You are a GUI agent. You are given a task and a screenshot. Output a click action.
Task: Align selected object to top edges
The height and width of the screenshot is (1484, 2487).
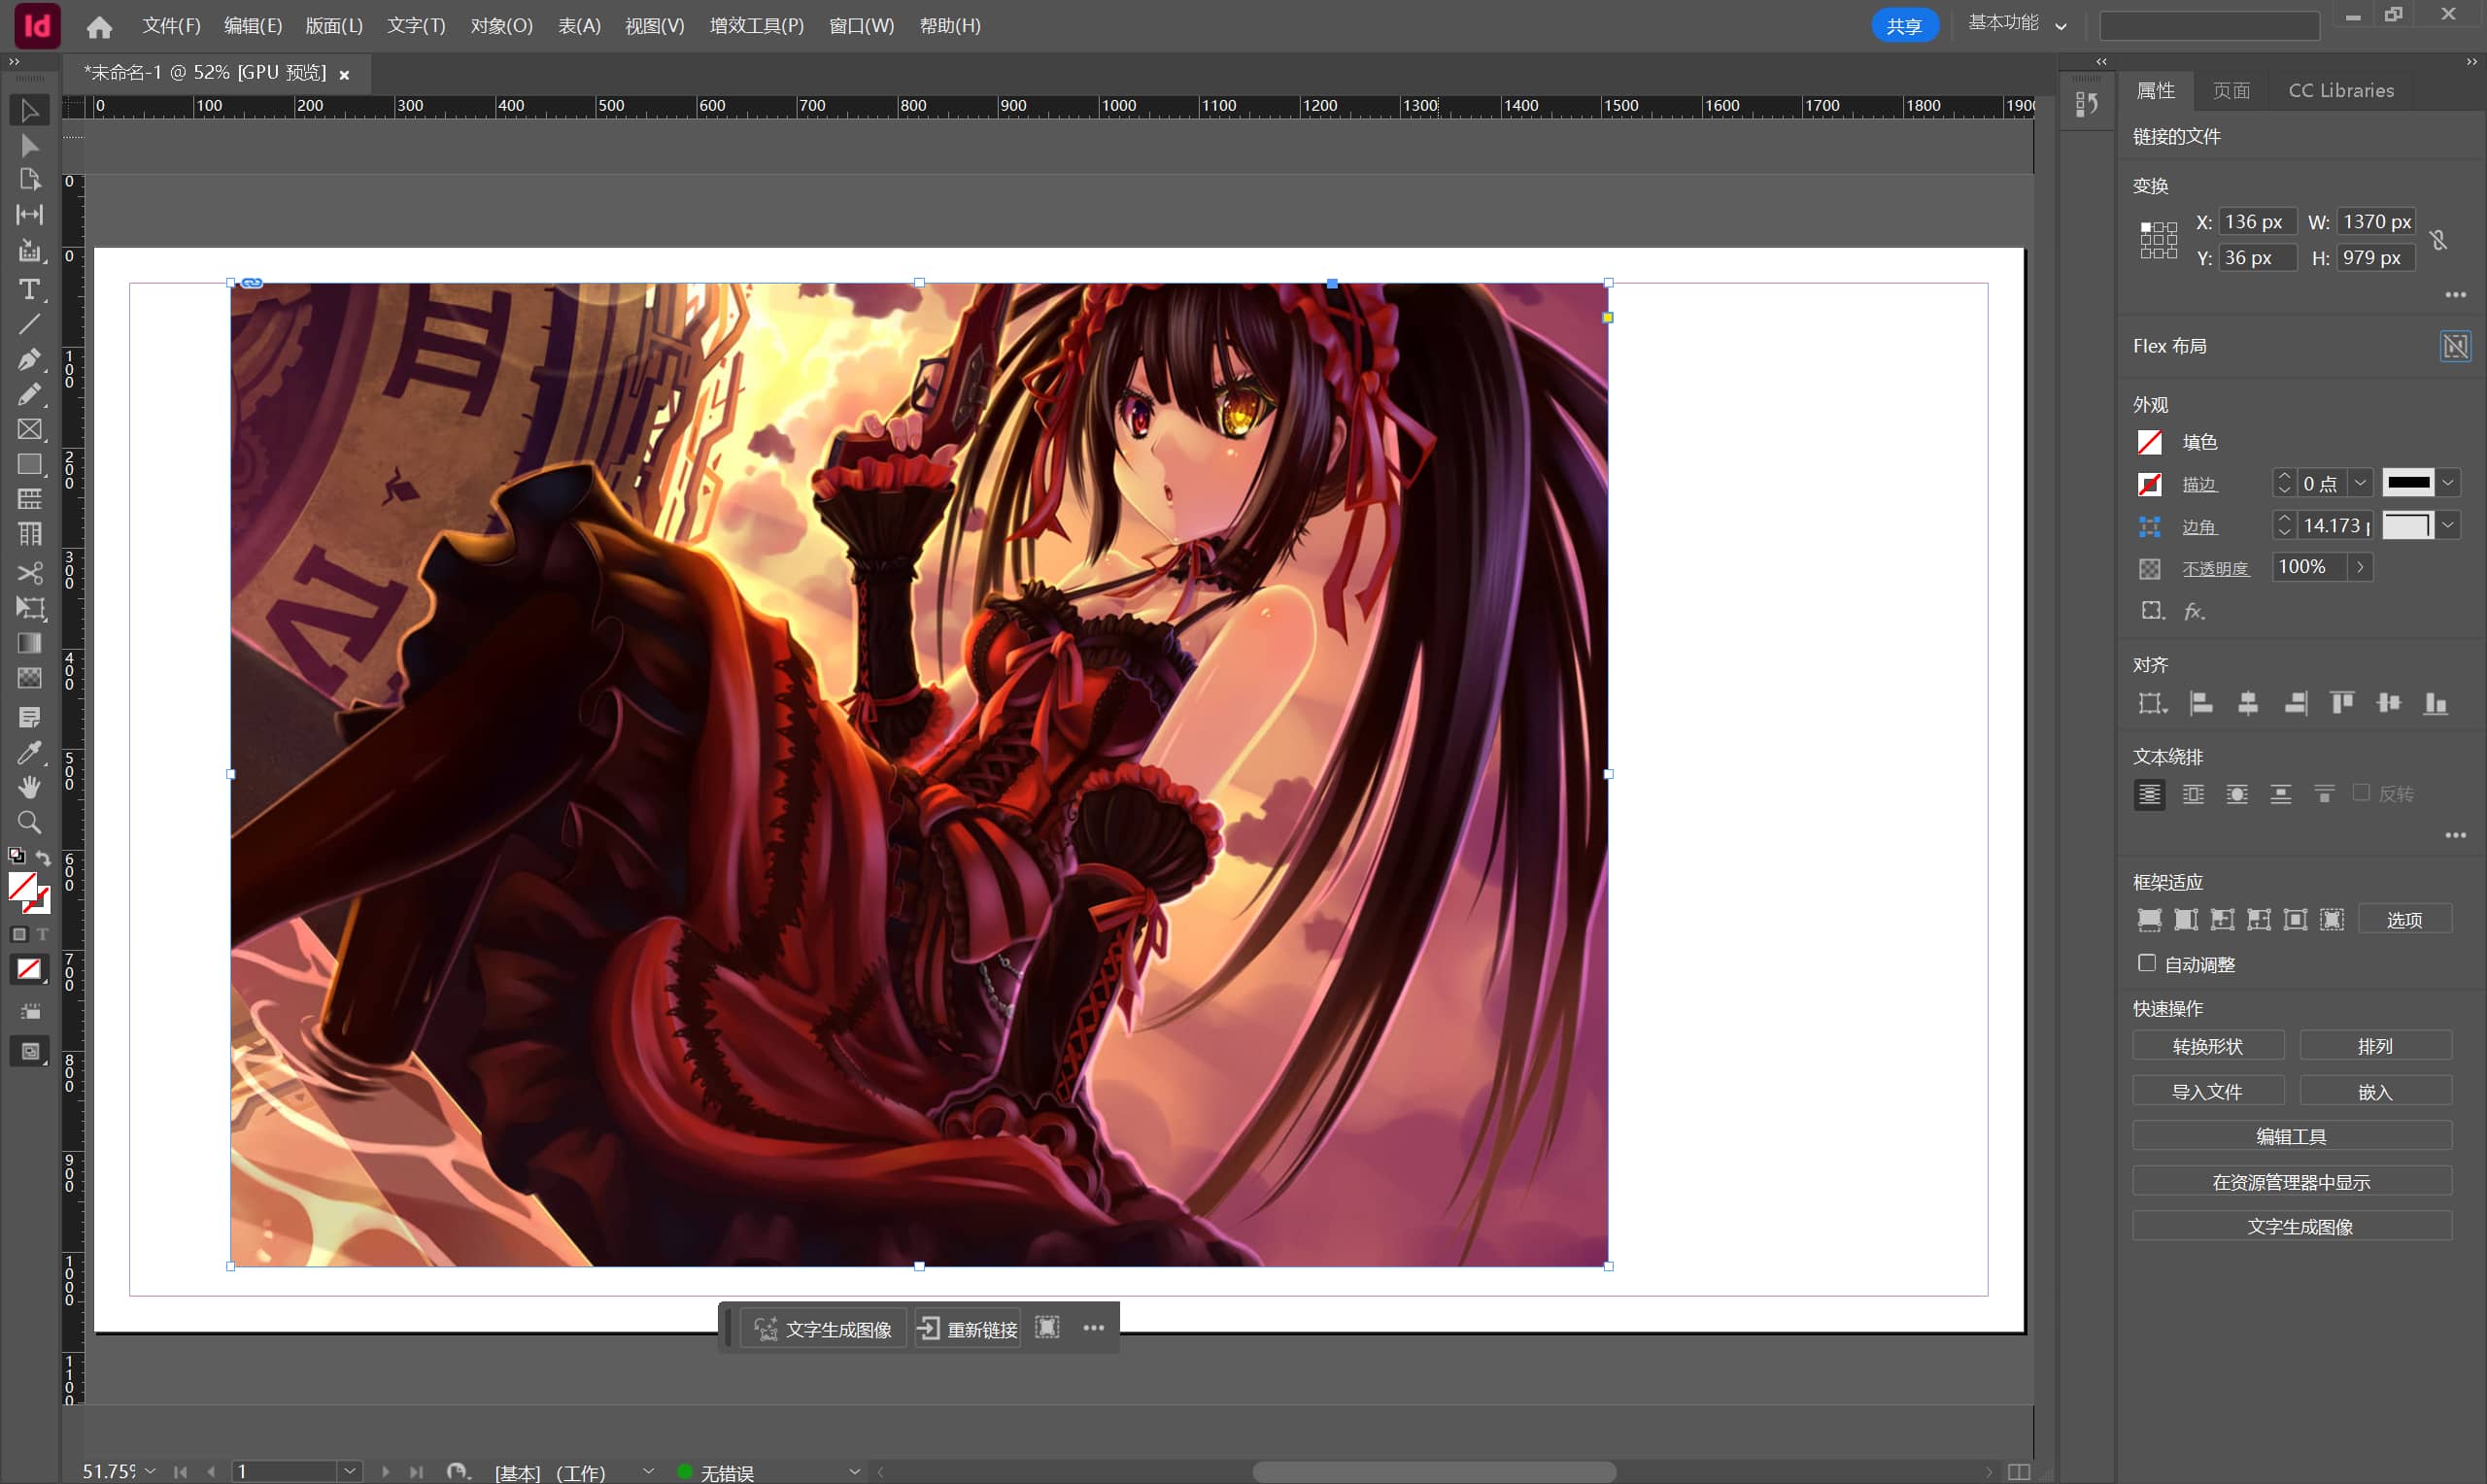2341,704
